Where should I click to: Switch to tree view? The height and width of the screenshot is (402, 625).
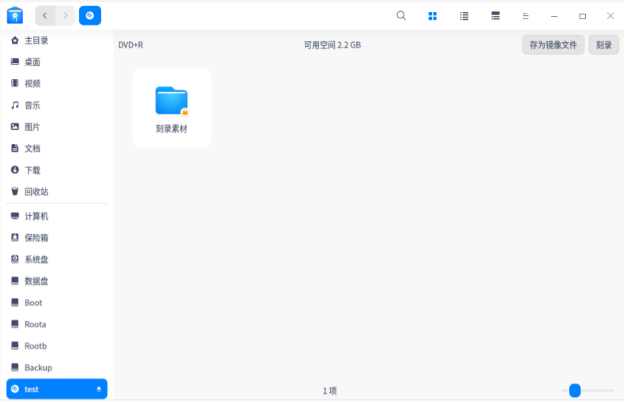(x=495, y=16)
